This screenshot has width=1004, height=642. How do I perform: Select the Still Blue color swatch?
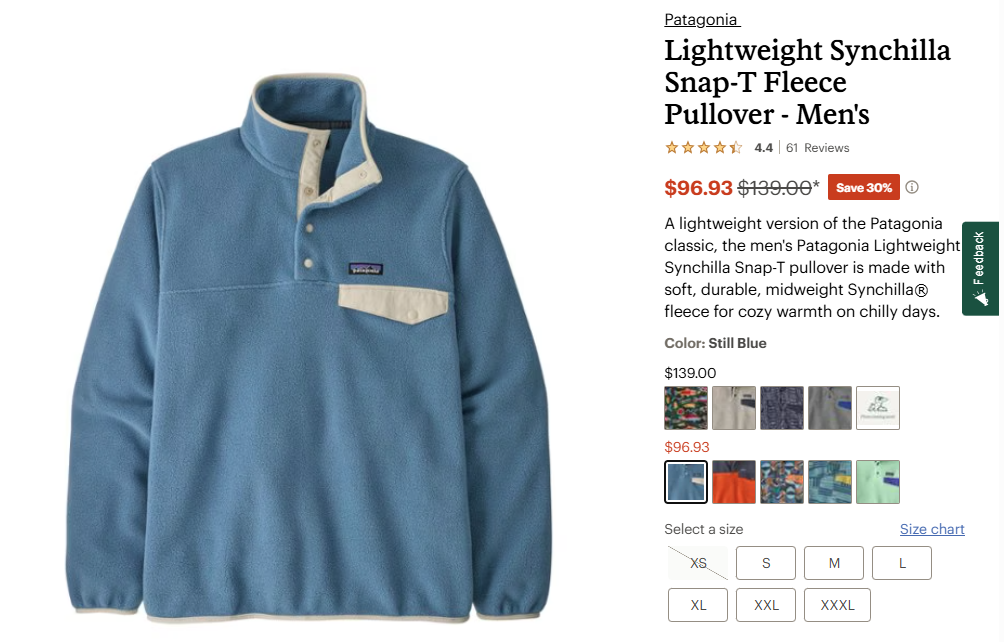pyautogui.click(x=686, y=482)
